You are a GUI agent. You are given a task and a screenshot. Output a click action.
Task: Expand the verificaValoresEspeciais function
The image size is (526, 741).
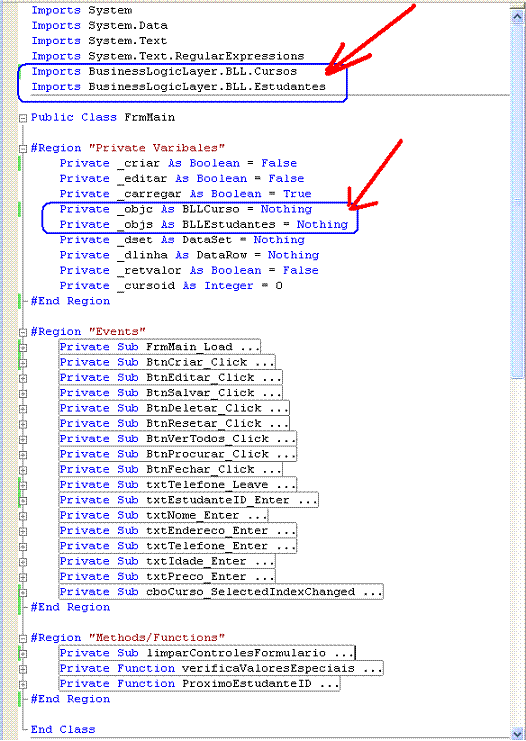23,669
